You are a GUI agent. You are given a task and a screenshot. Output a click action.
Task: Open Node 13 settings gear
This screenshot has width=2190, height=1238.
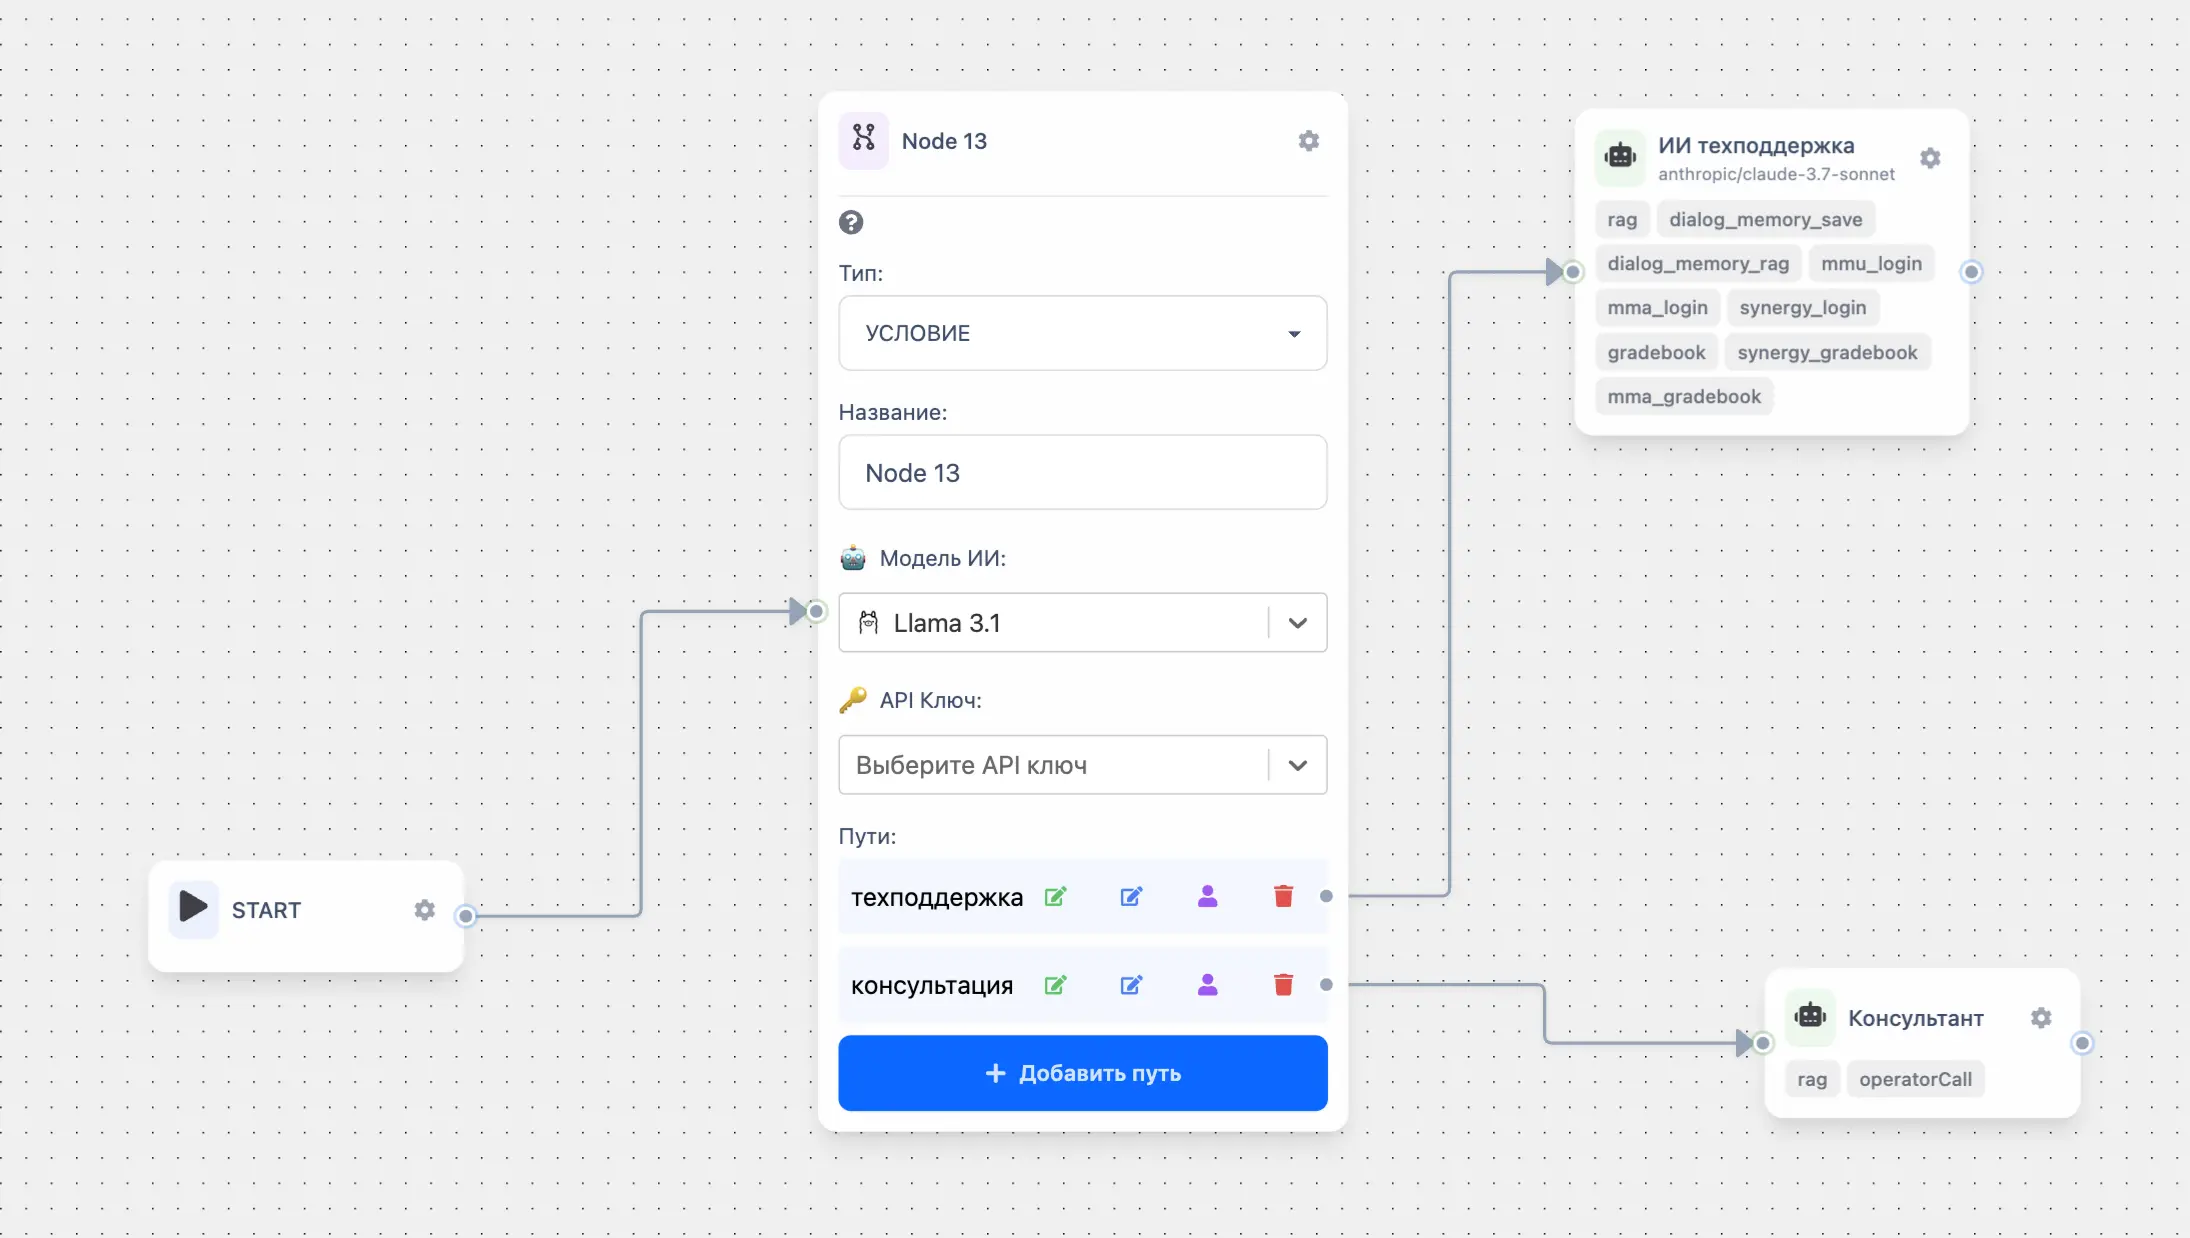1308,141
